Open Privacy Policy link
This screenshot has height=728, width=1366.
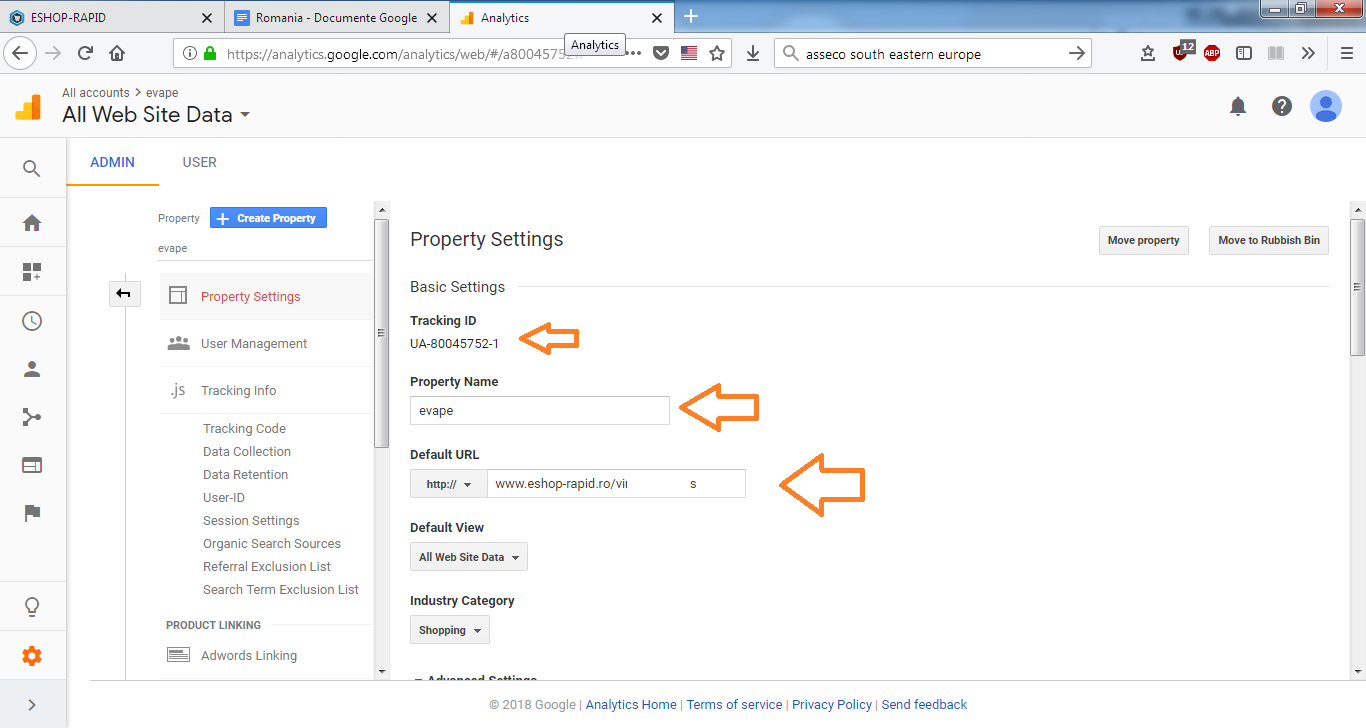pyautogui.click(x=832, y=704)
